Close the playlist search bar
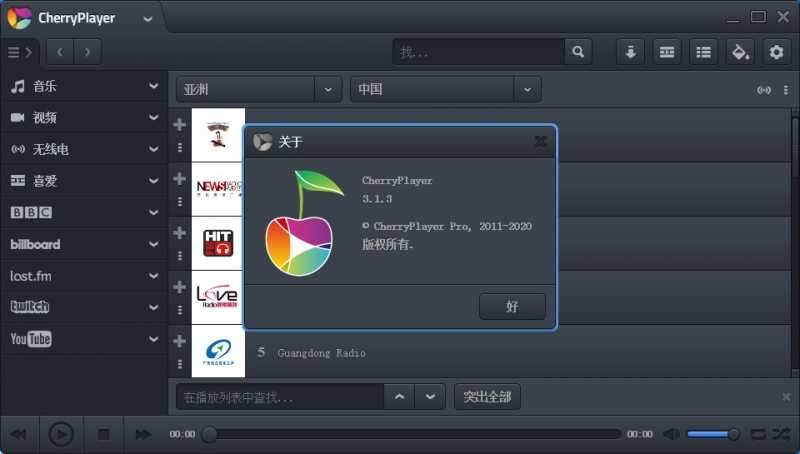Screen dimensions: 800x454 [786, 396]
